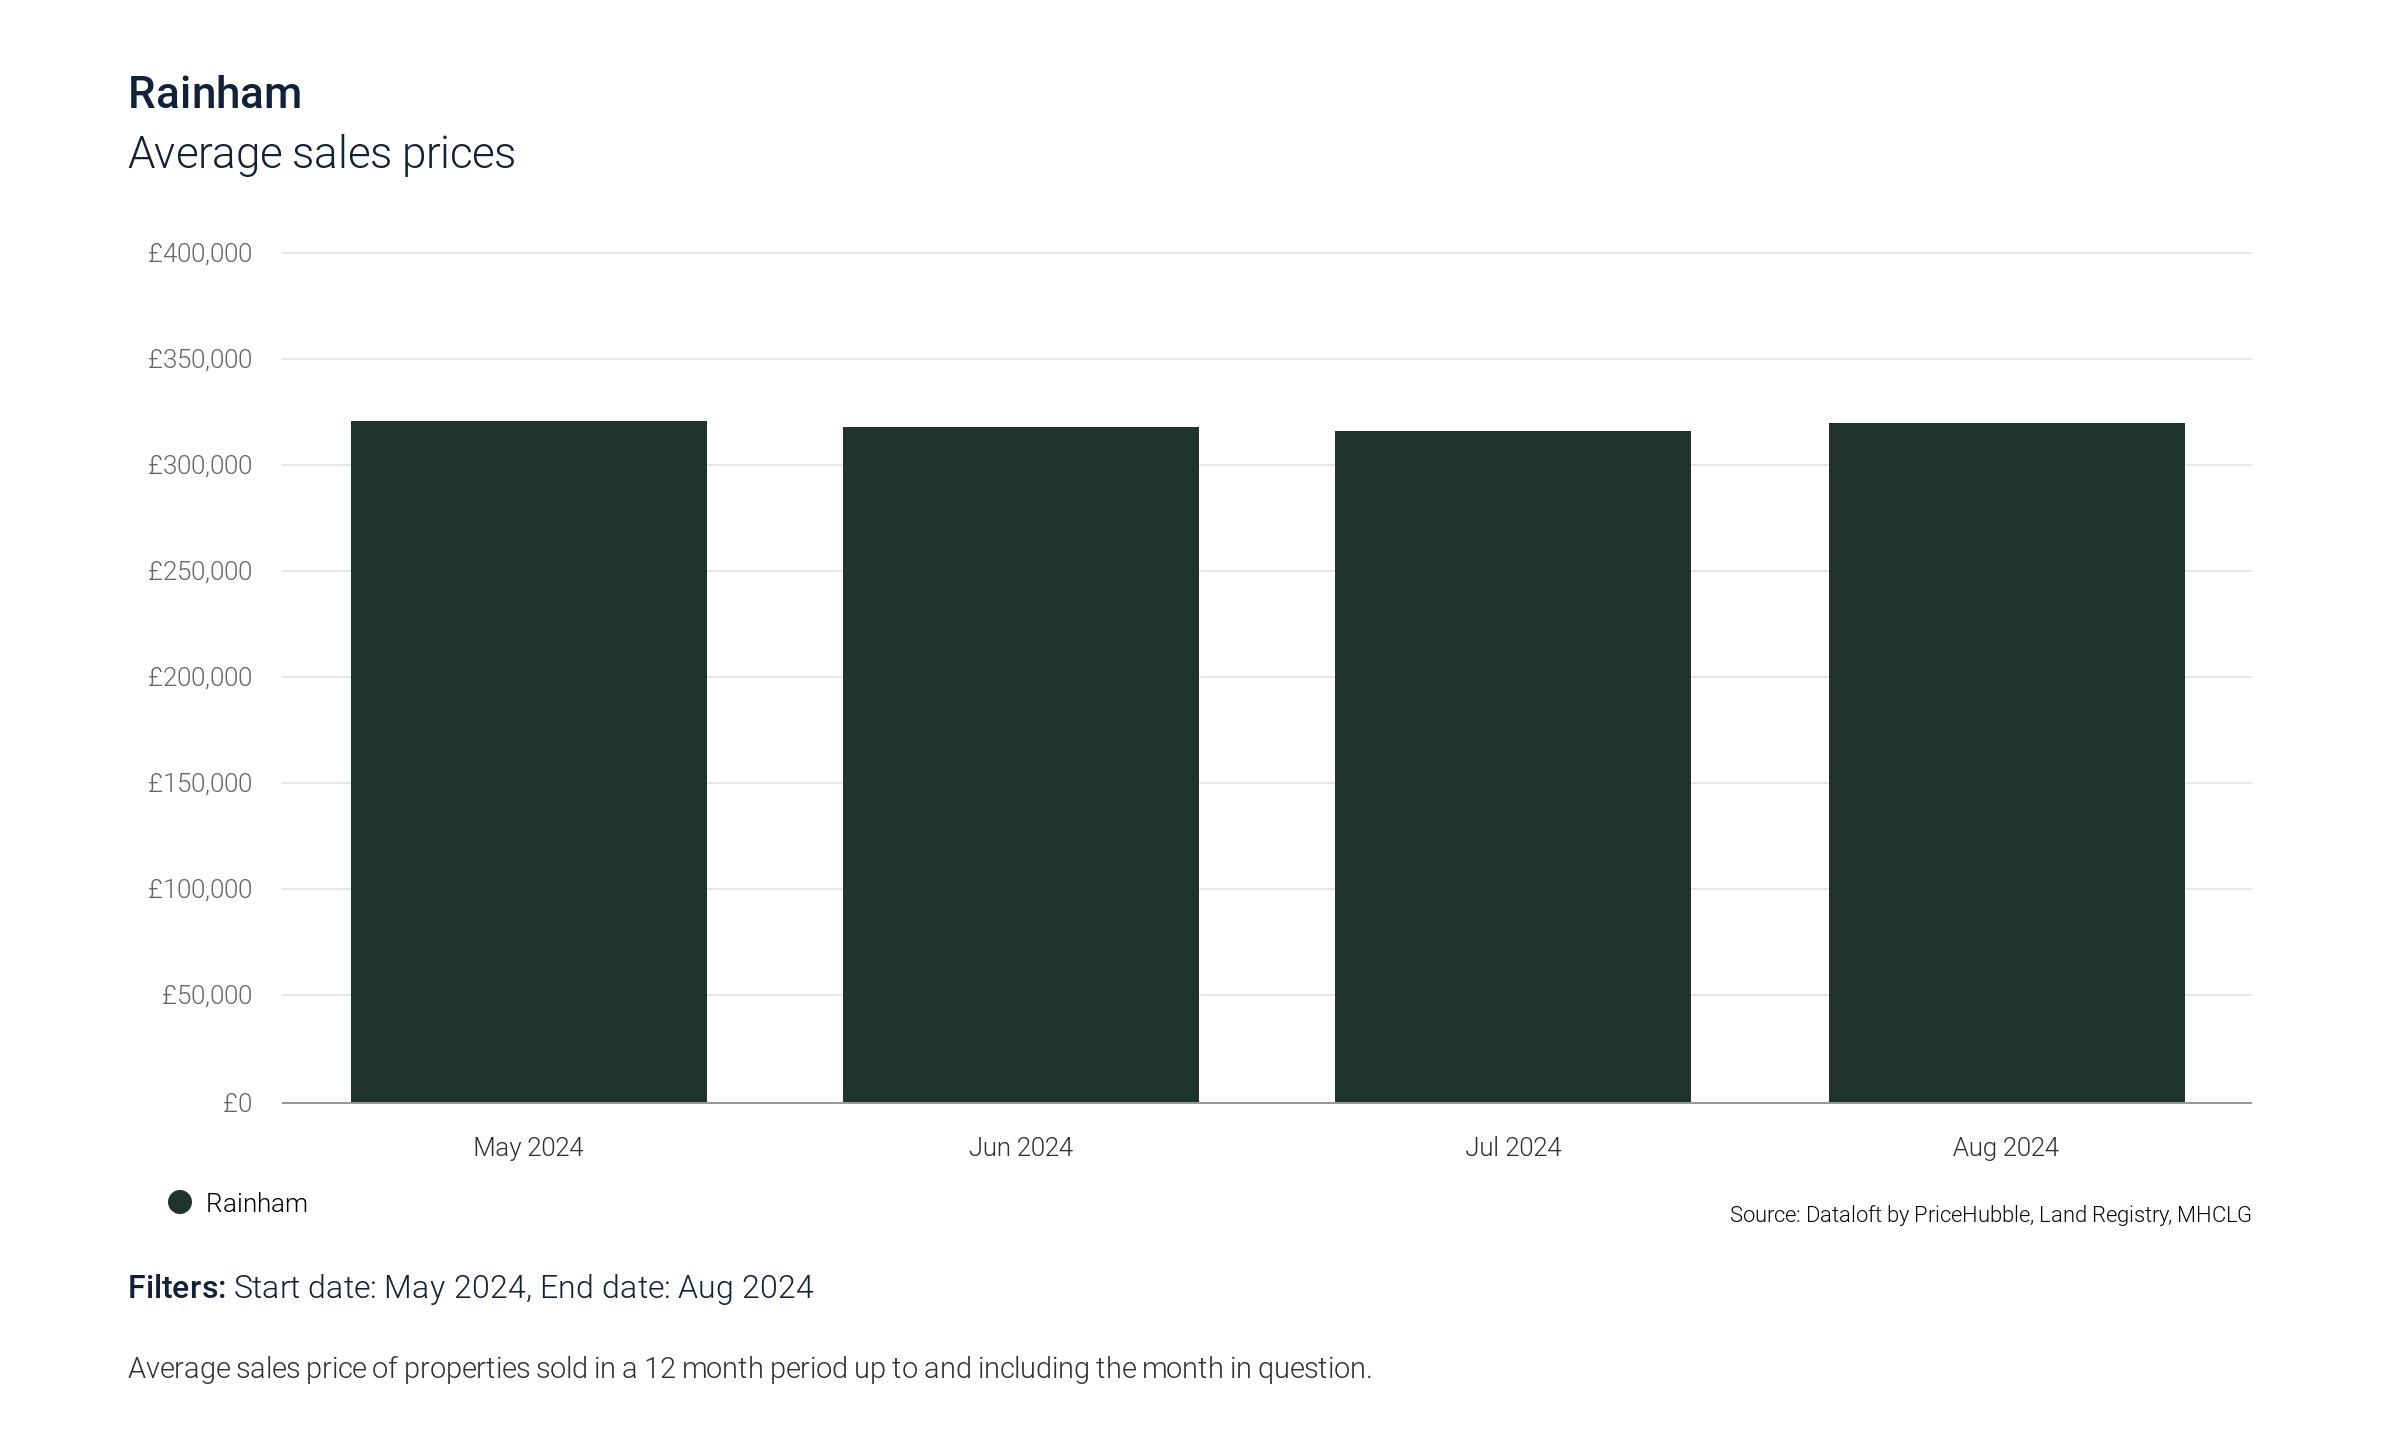
Task: Click the Aug 2024 bar
Action: click(2007, 763)
